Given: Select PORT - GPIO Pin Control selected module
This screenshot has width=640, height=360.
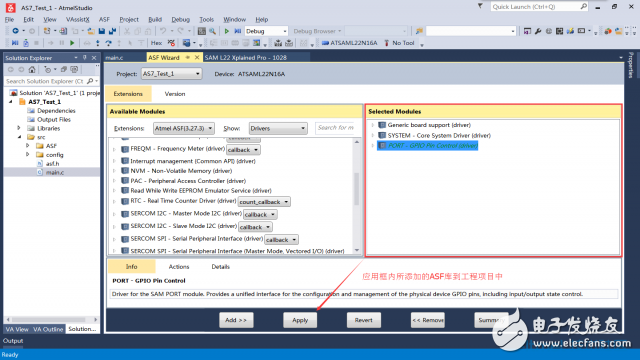Looking at the screenshot, I should (428, 146).
